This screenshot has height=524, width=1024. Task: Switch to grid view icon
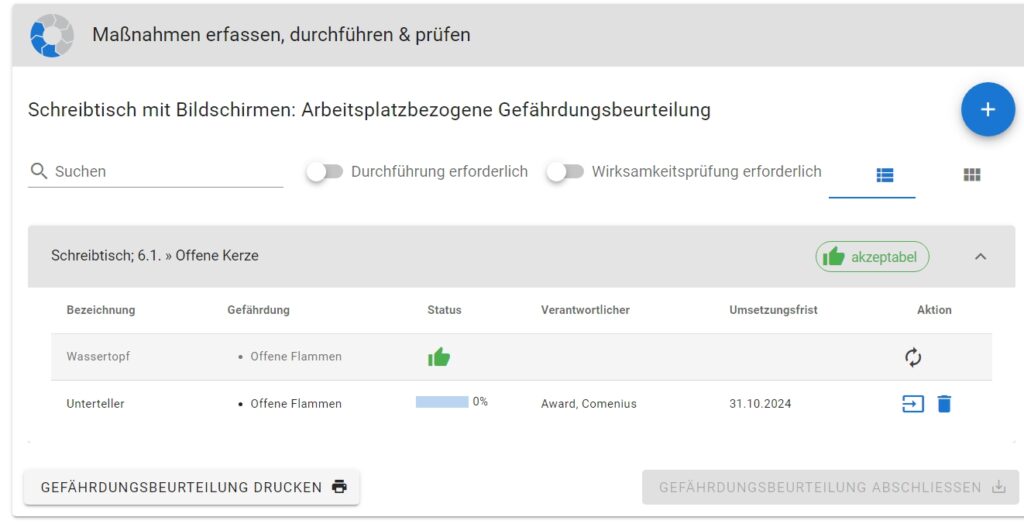971,175
